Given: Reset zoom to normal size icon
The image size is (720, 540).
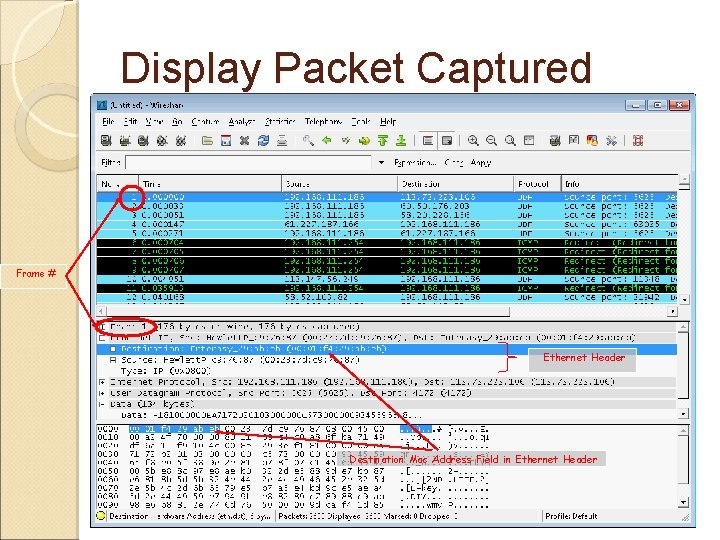Looking at the screenshot, I should click(x=510, y=141).
